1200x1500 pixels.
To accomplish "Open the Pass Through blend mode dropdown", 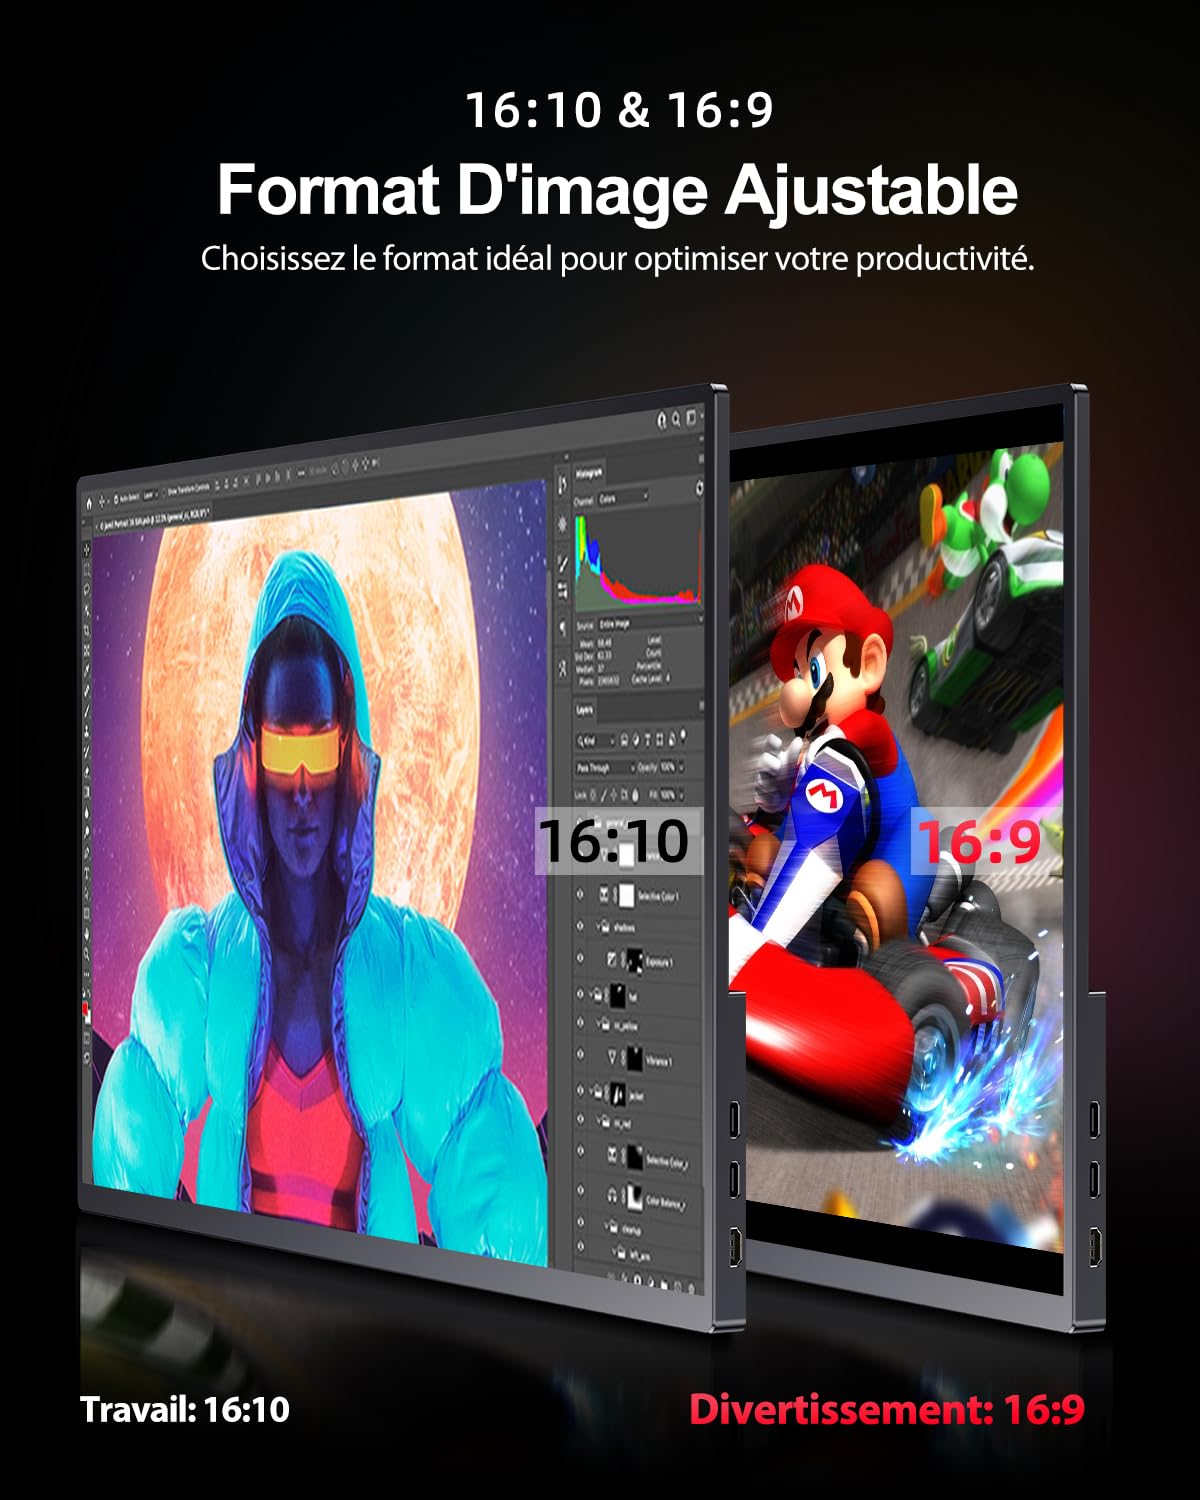I will [x=606, y=767].
